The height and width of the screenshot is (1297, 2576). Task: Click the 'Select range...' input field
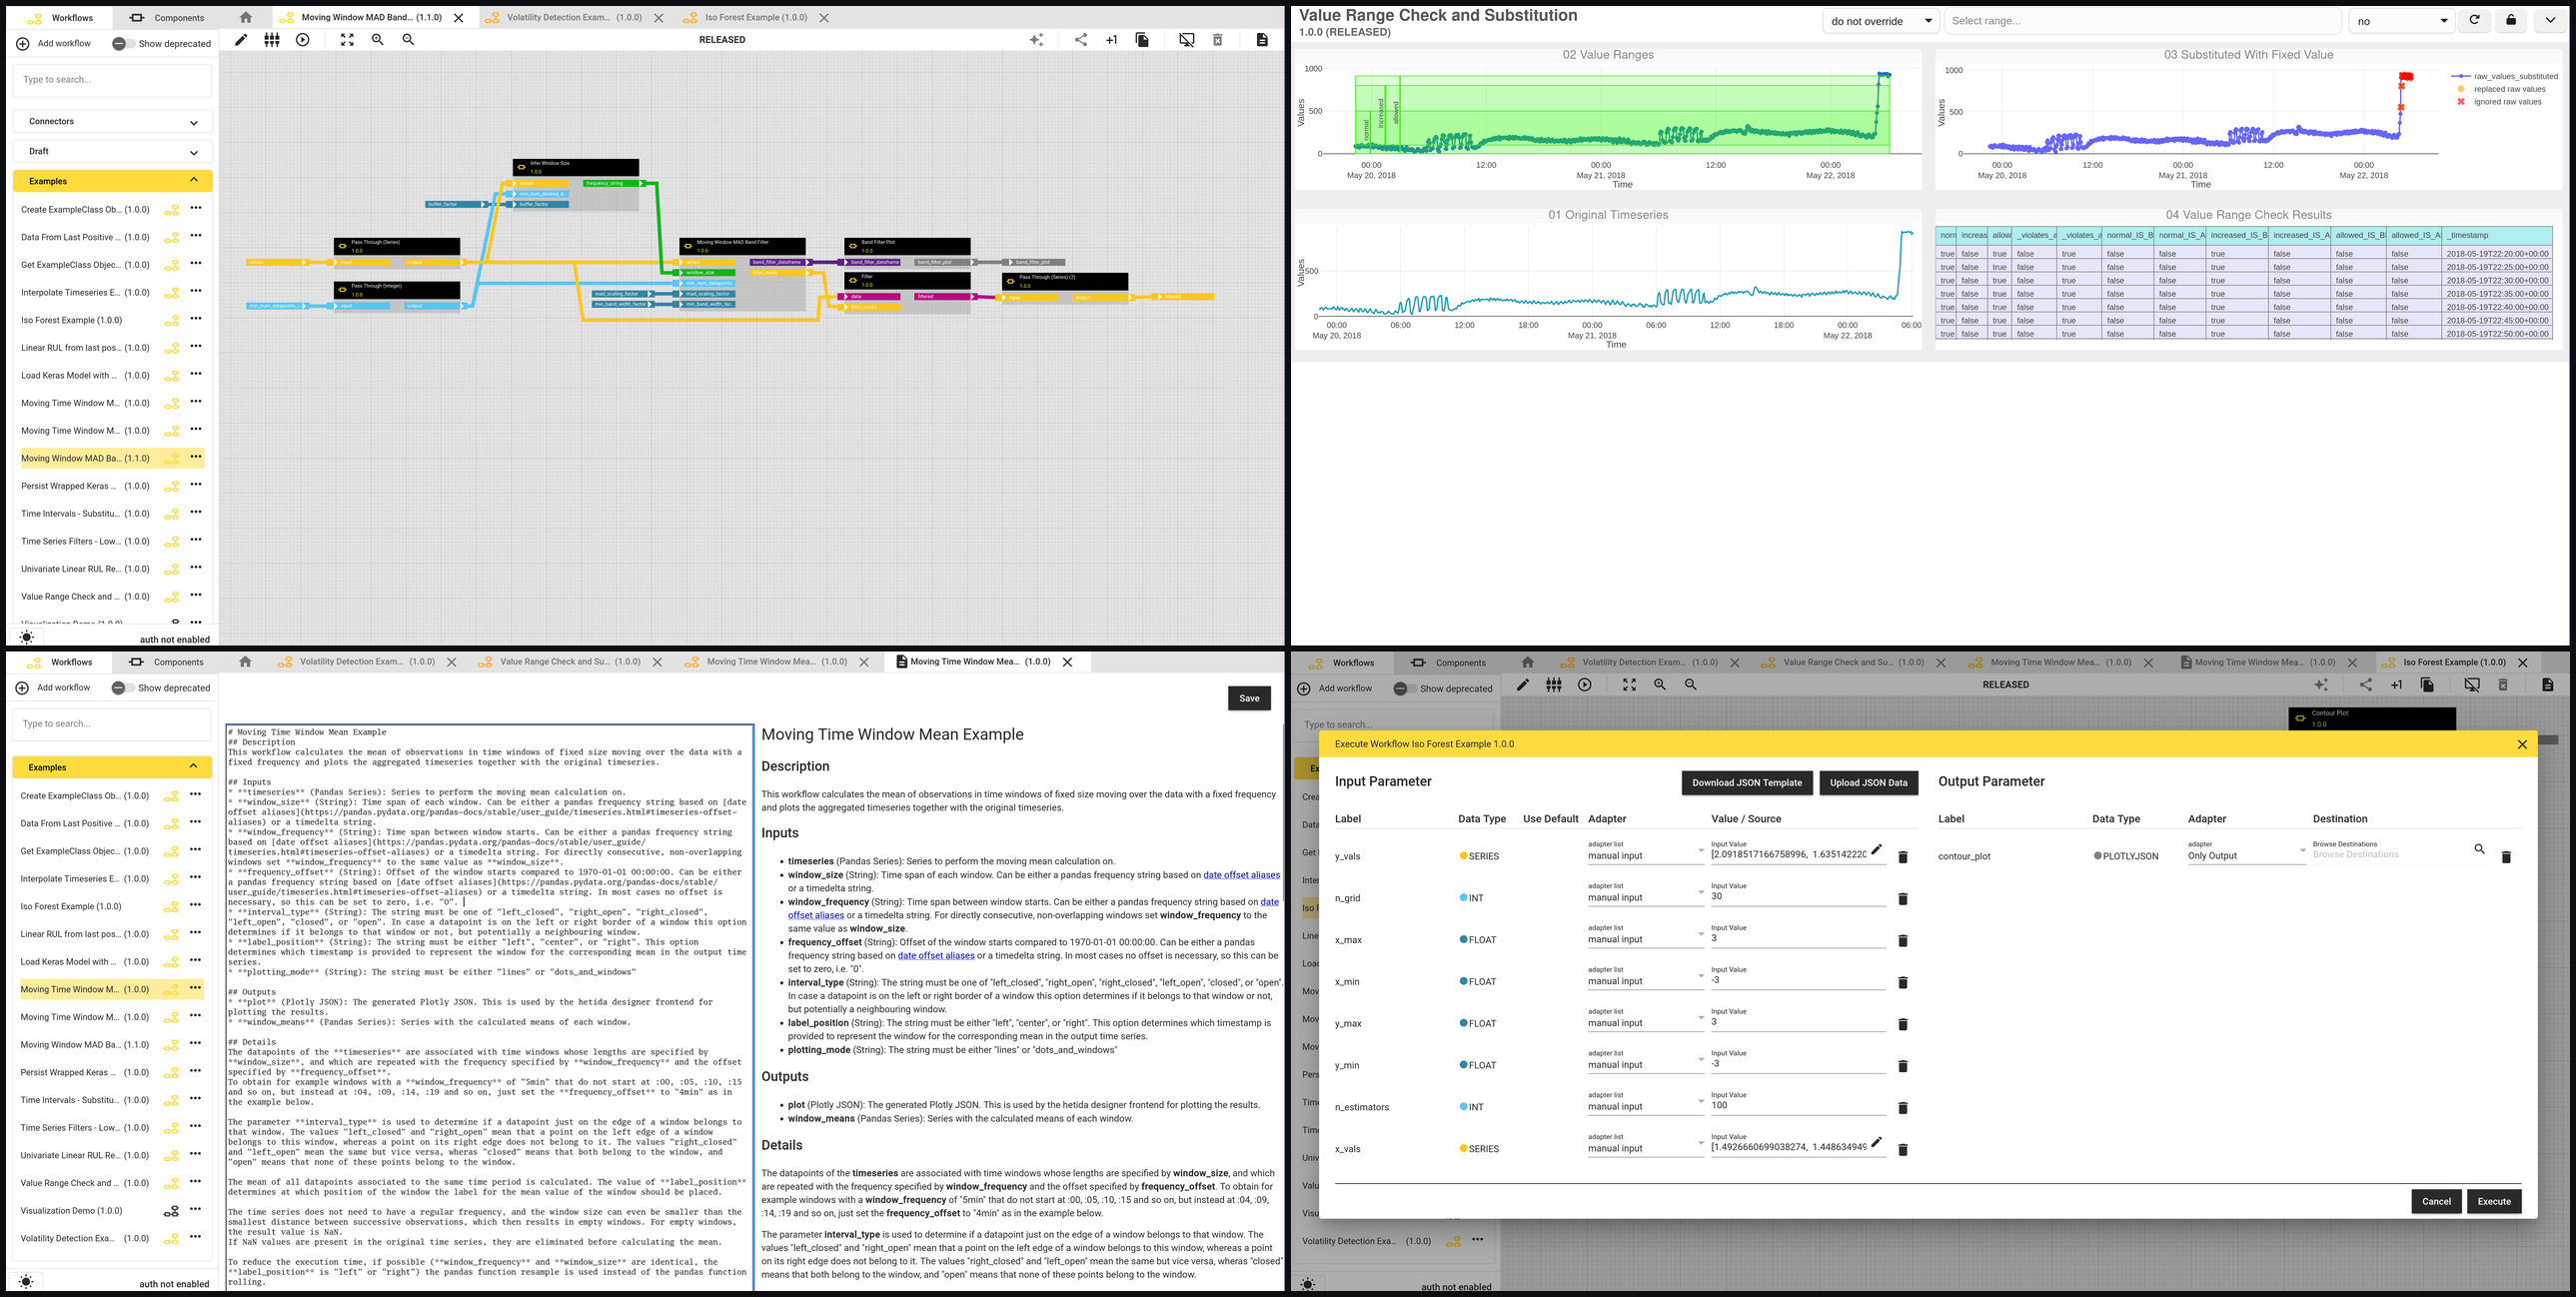click(x=2143, y=21)
